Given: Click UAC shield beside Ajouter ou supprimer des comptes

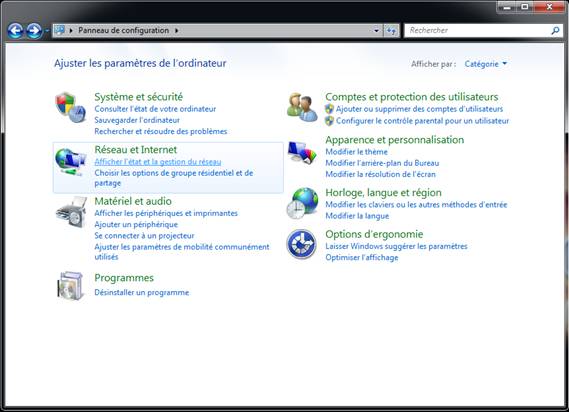Looking at the screenshot, I should point(329,109).
